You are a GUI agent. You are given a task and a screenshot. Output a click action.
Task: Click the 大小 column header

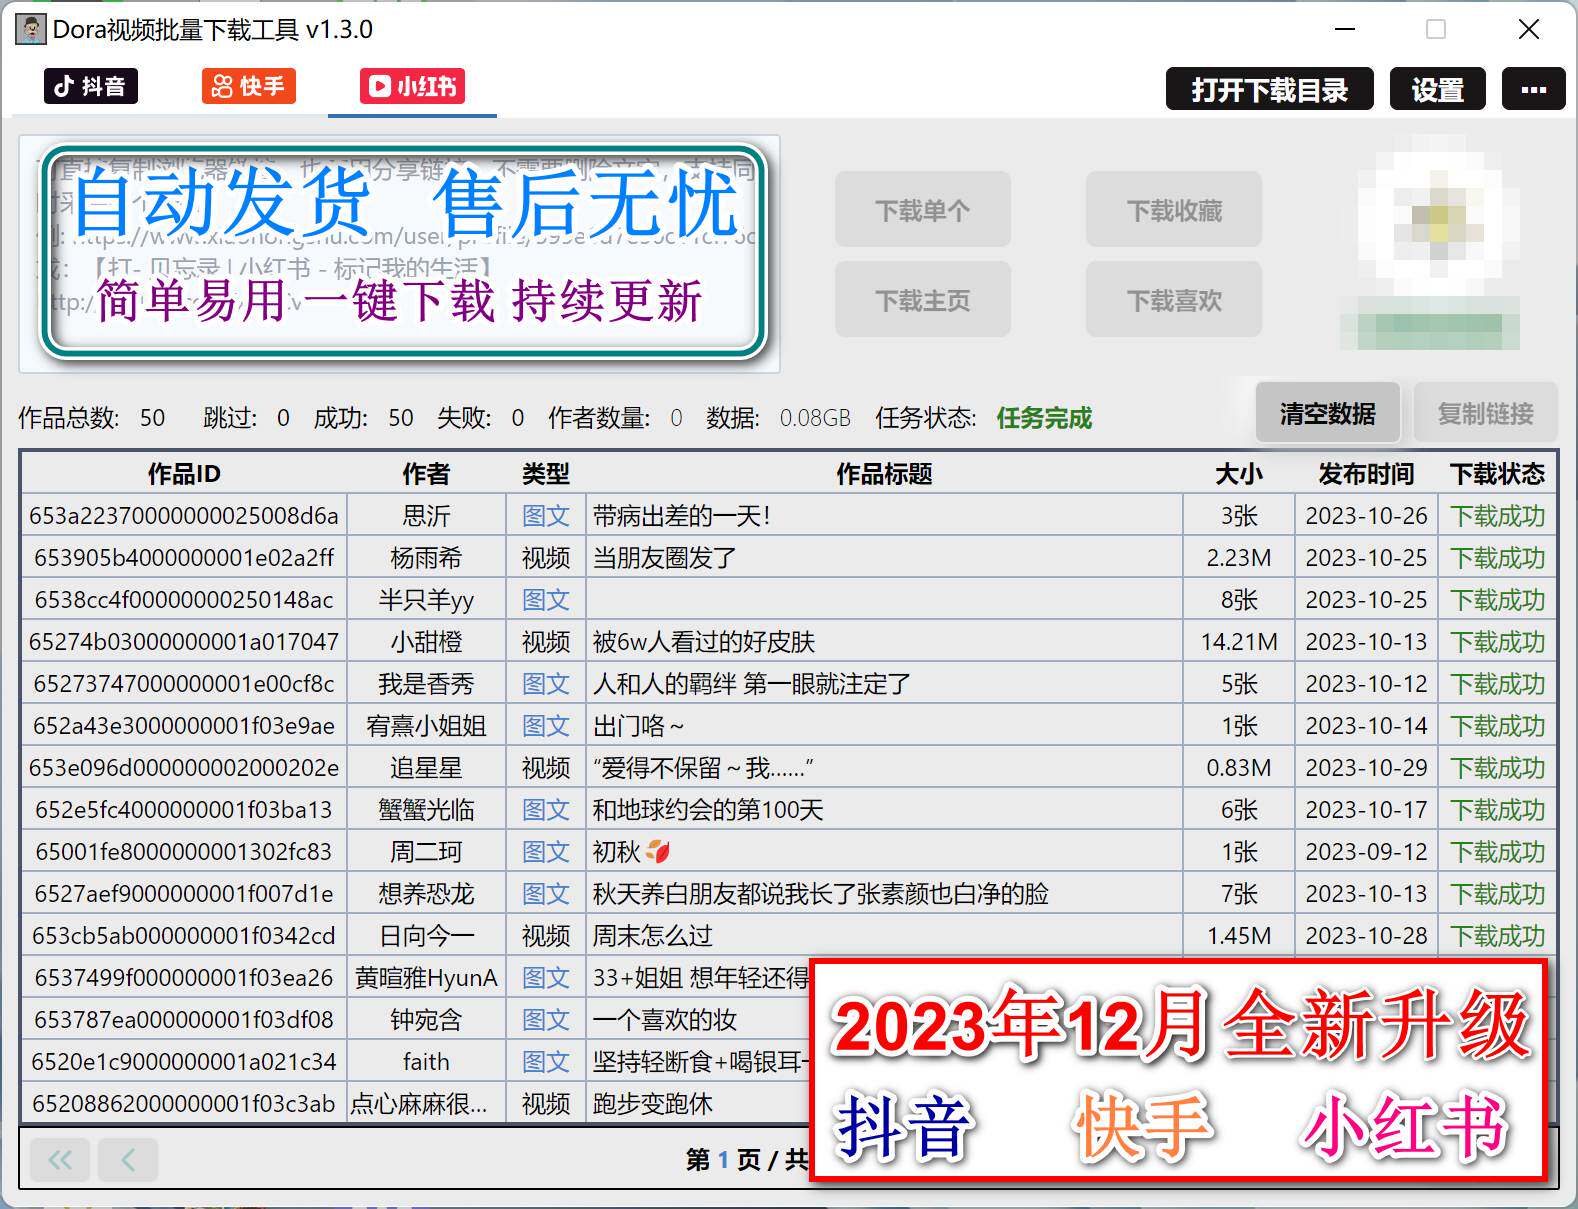click(x=1239, y=474)
